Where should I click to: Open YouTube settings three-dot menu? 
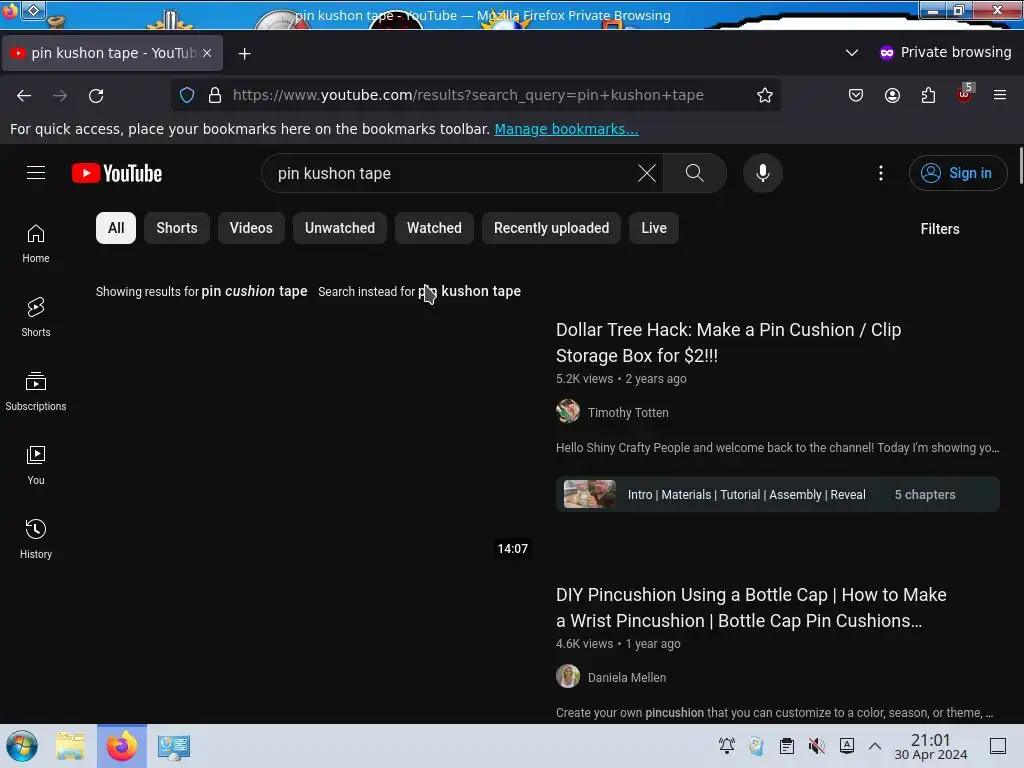880,173
